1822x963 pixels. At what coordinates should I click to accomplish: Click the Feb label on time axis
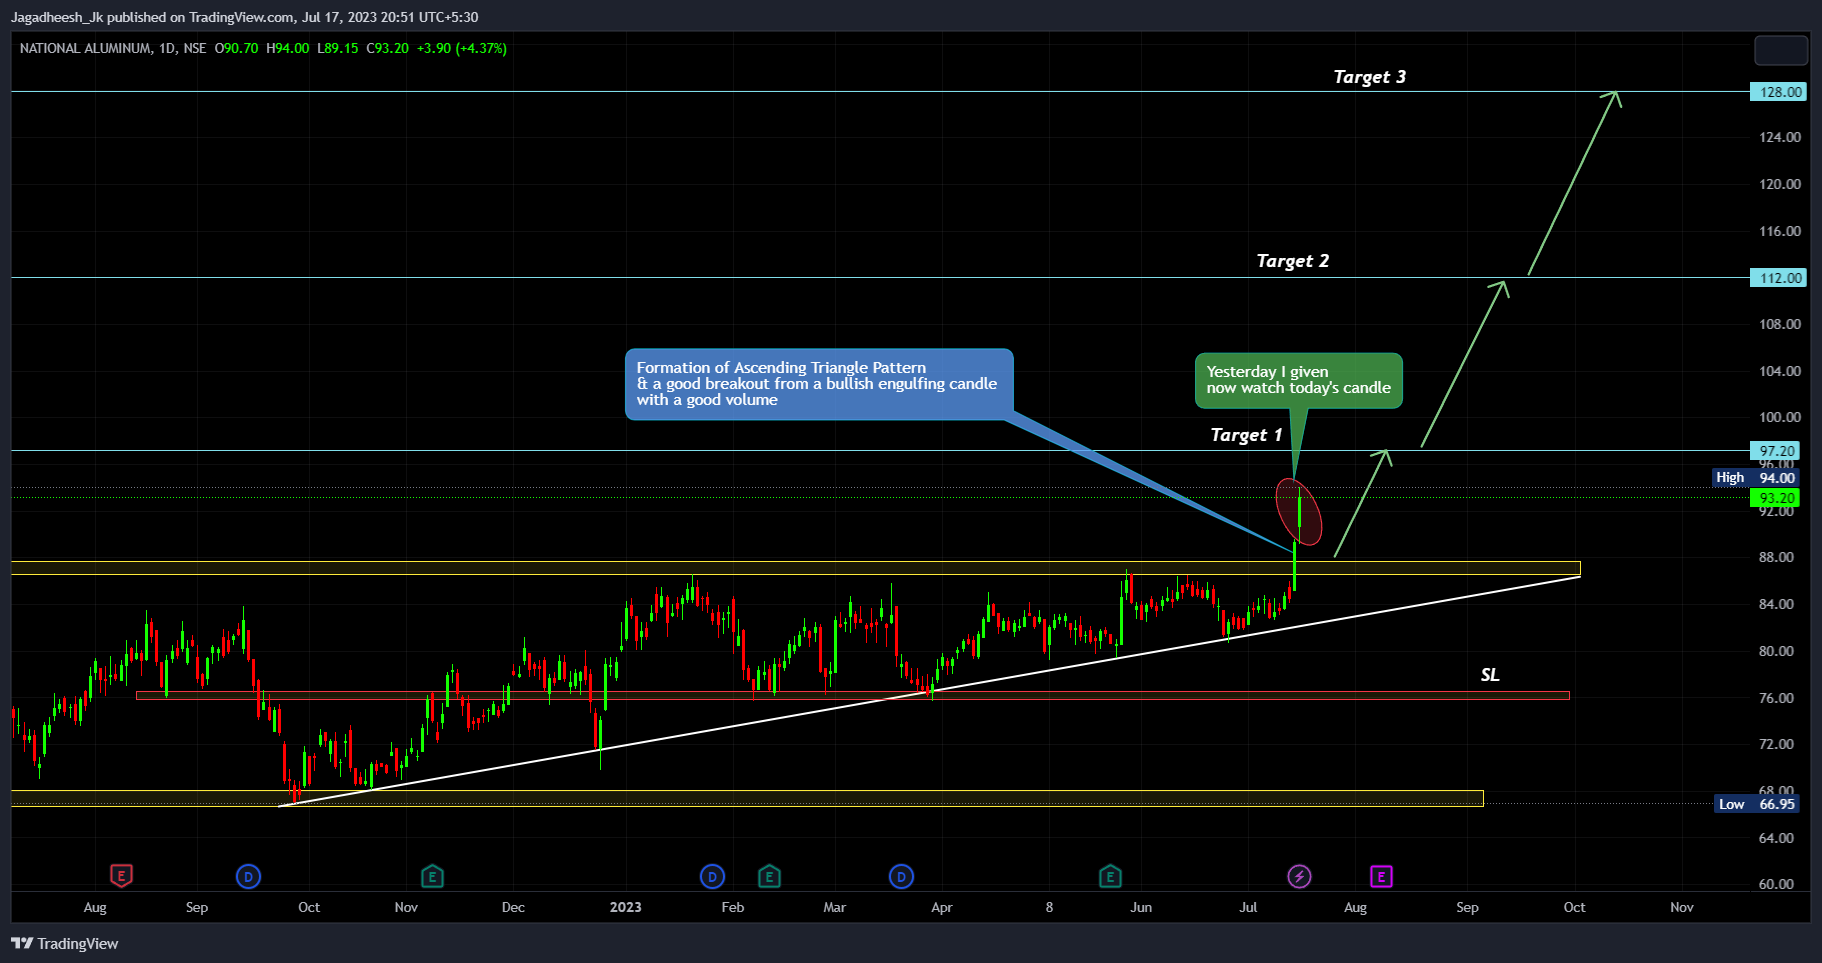click(733, 907)
